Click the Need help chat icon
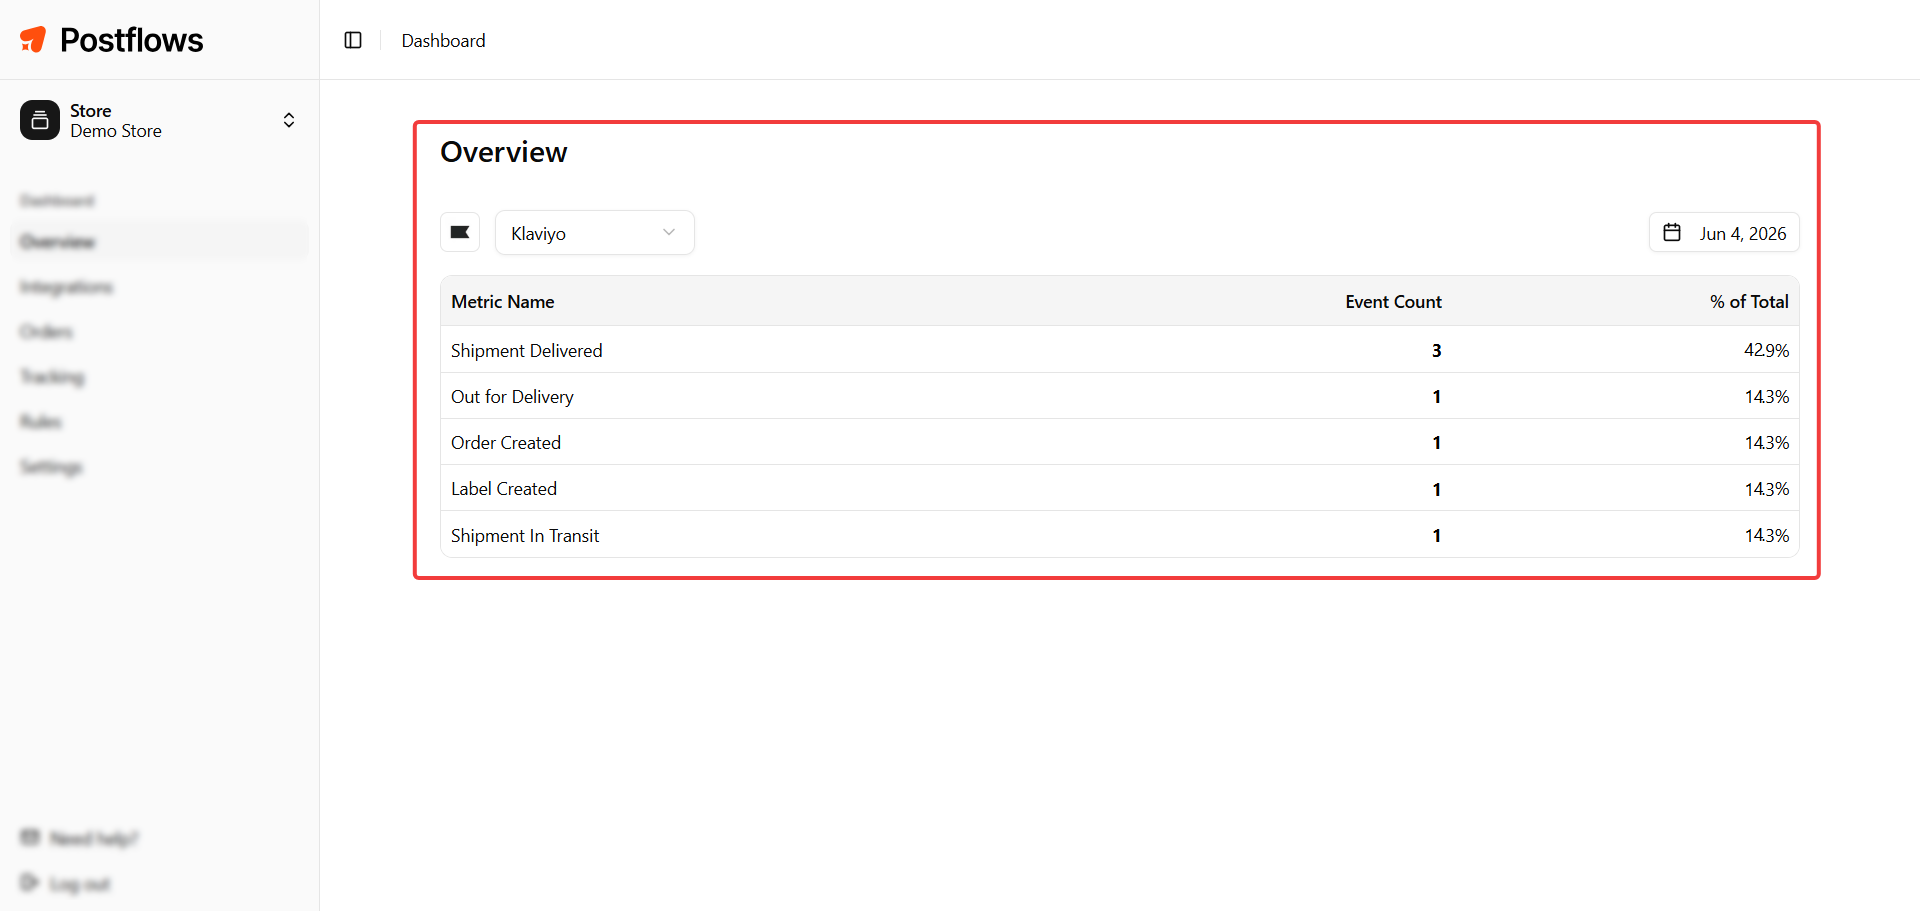 30,837
